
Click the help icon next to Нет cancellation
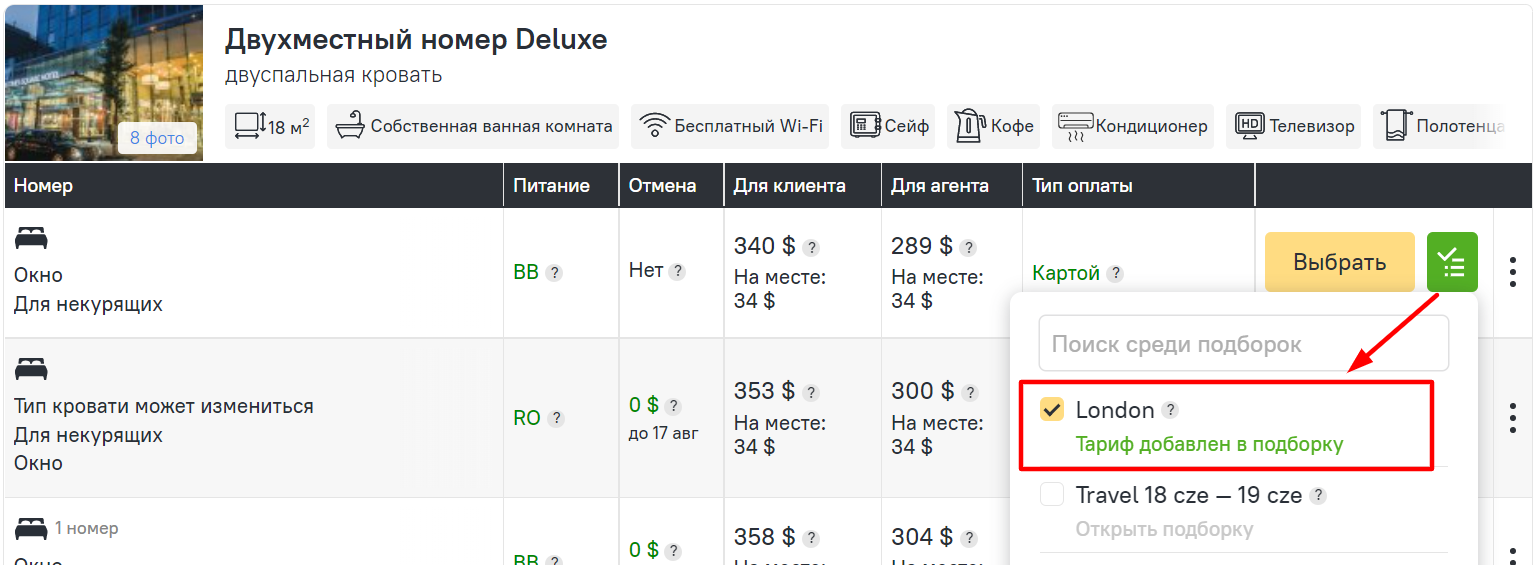(677, 271)
